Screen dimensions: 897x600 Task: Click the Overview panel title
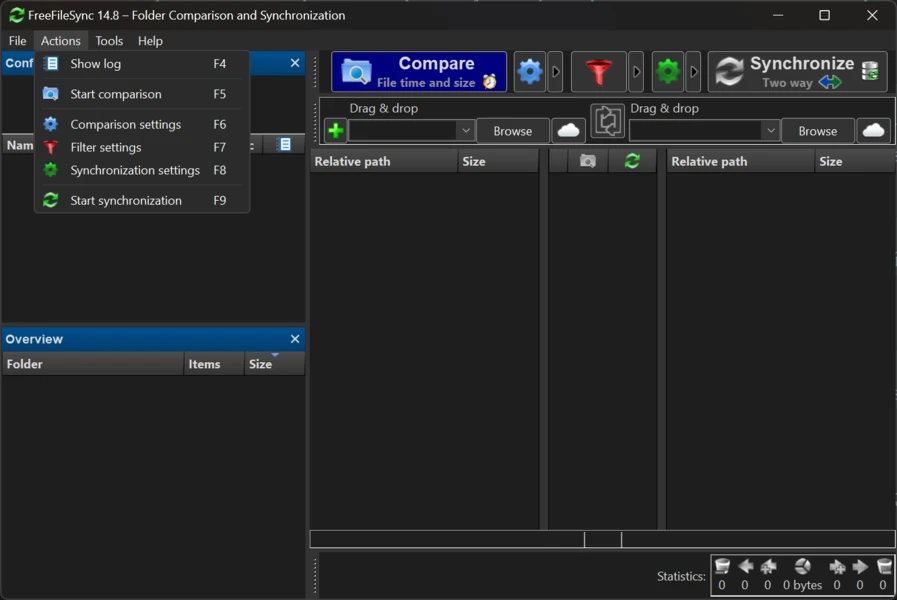[x=34, y=339]
